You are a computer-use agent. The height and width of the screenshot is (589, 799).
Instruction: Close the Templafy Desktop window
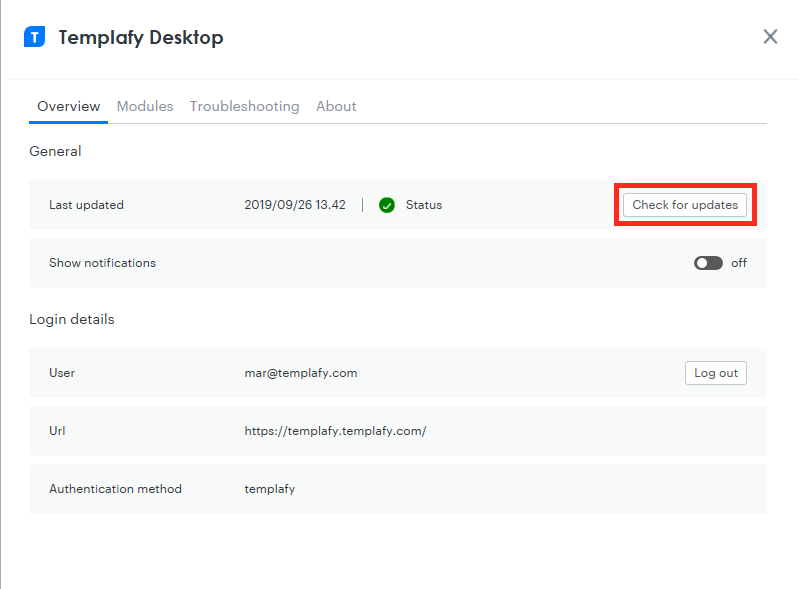pos(770,37)
